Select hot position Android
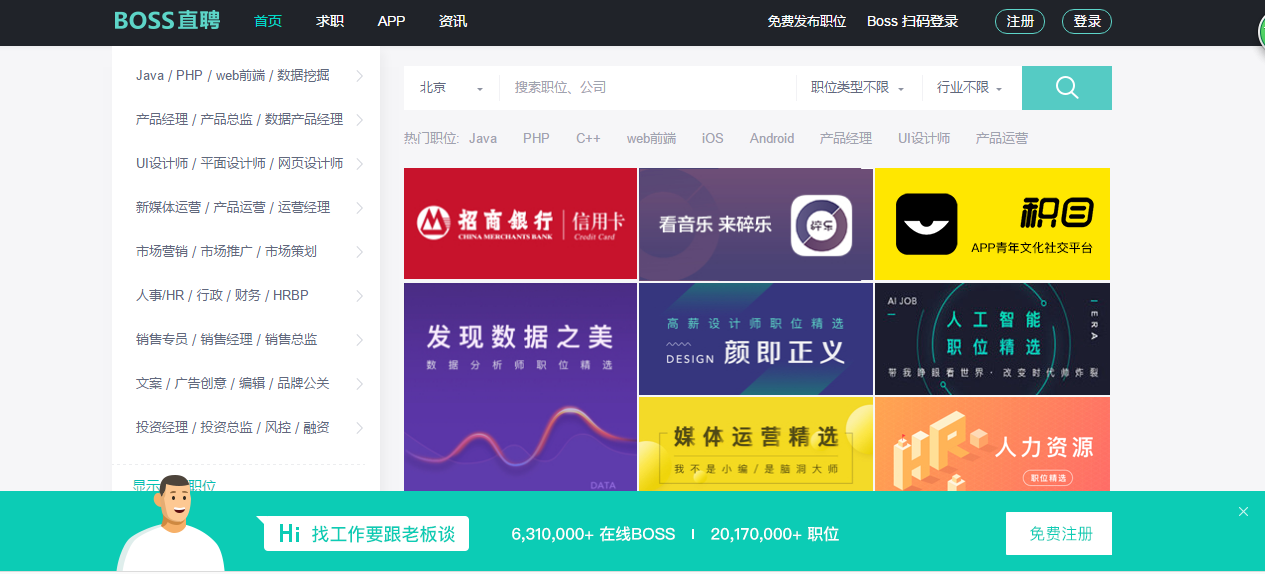This screenshot has width=1265, height=574. click(x=772, y=139)
